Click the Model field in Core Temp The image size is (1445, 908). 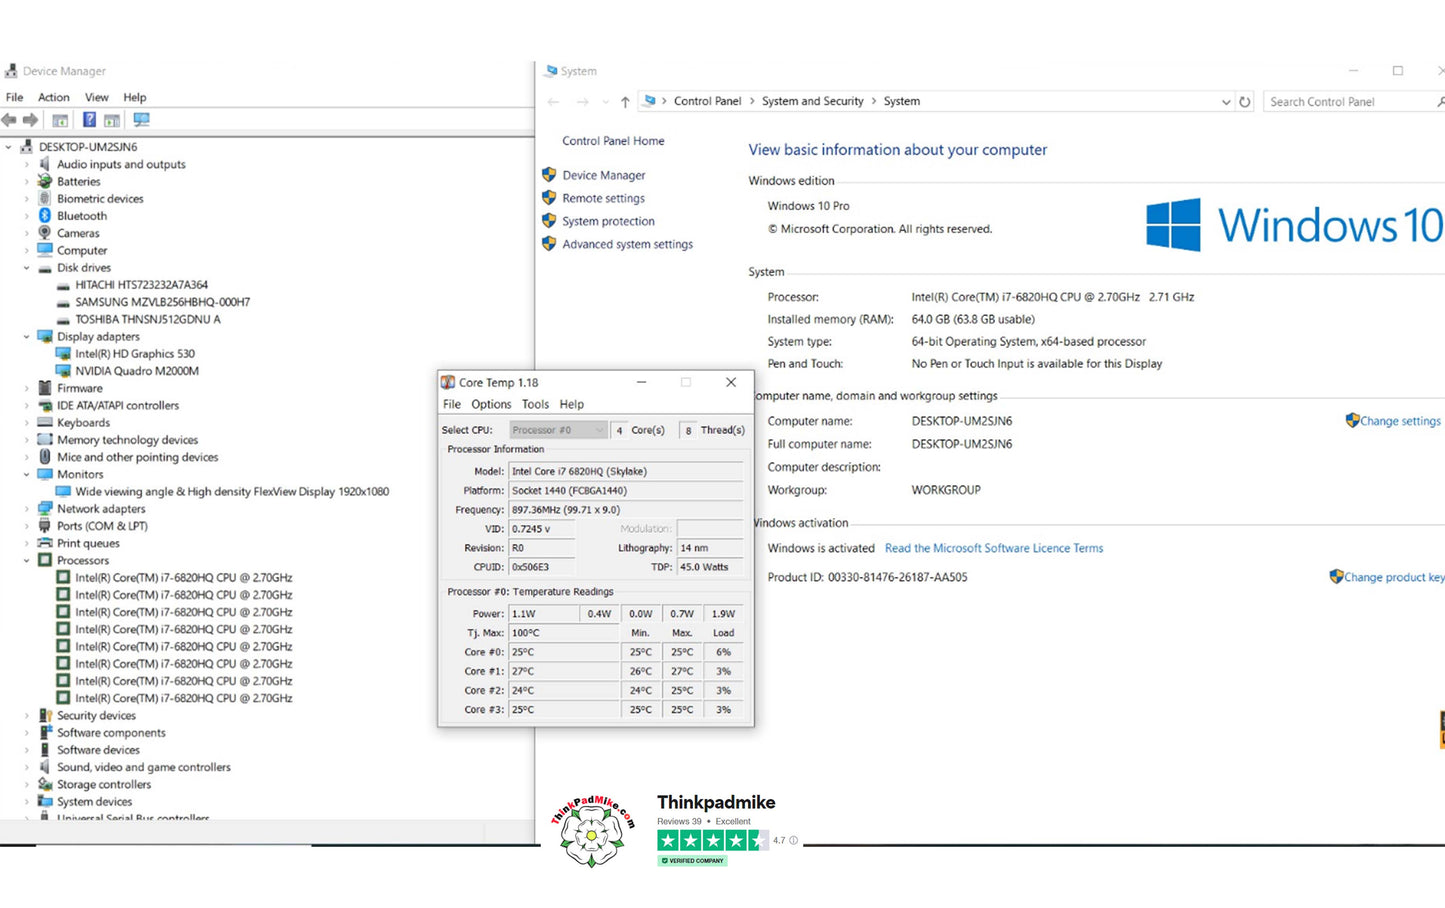click(x=626, y=471)
